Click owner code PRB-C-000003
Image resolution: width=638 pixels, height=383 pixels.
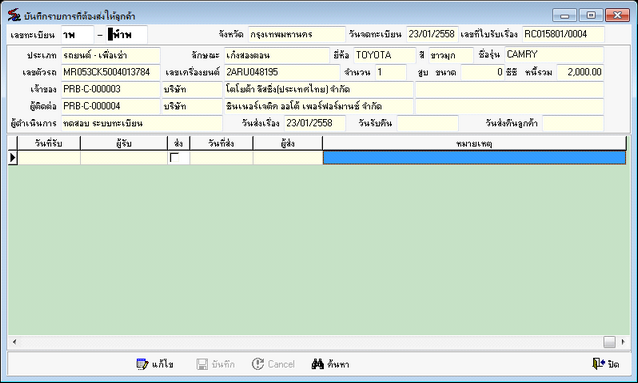(111, 90)
